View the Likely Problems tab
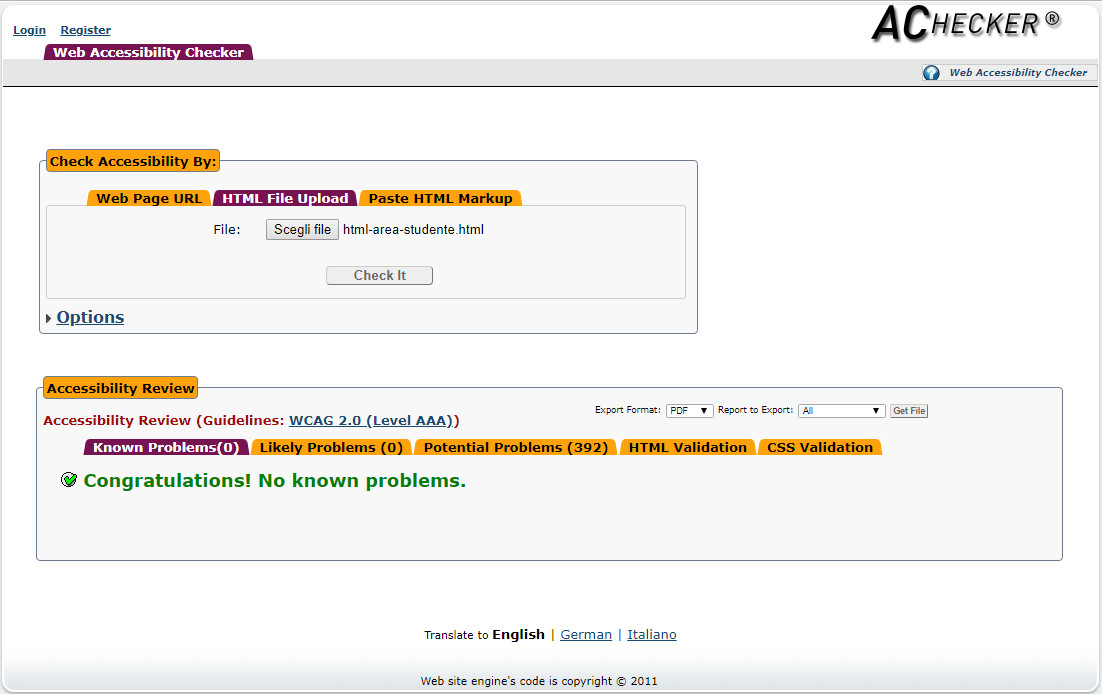Image resolution: width=1102 pixels, height=694 pixels. [331, 447]
